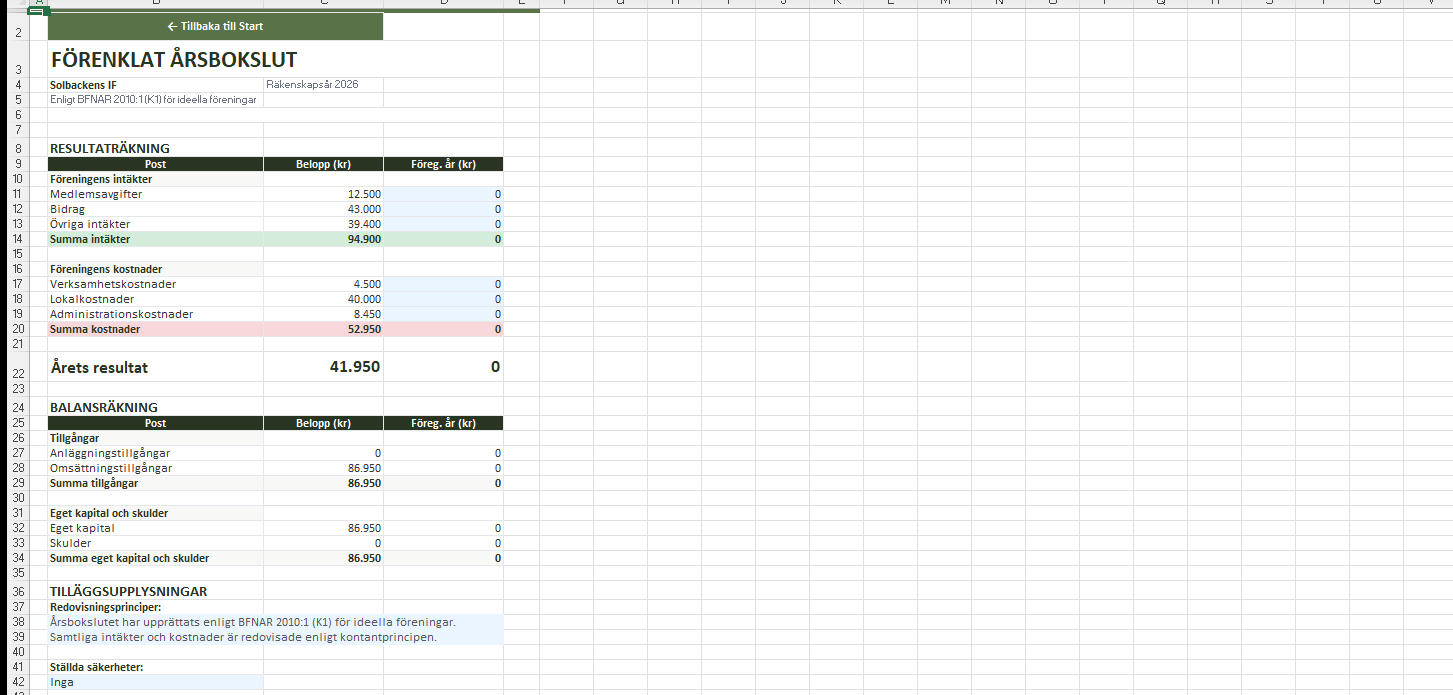Click the Solbackens IF name cell

coord(155,85)
